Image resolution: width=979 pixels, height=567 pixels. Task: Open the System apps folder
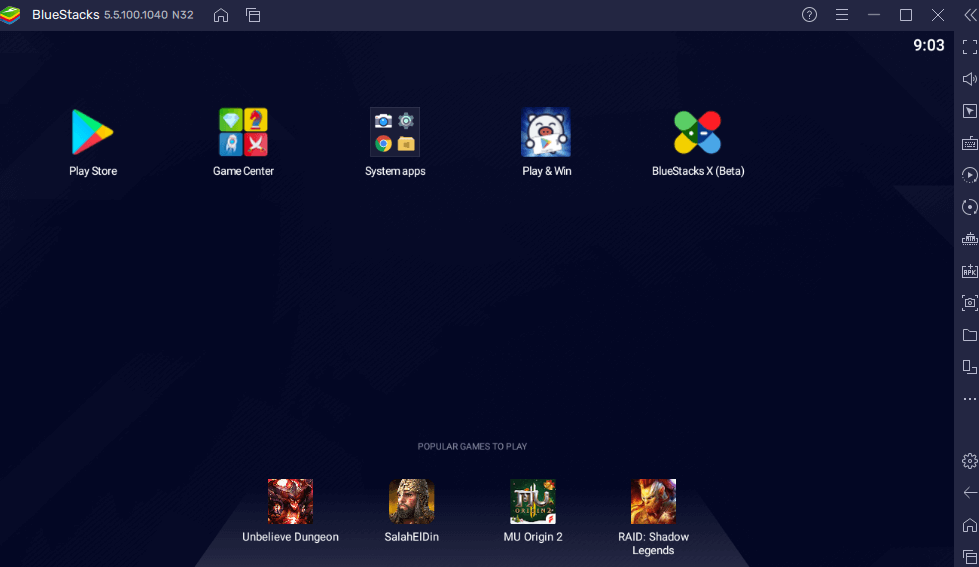point(395,132)
